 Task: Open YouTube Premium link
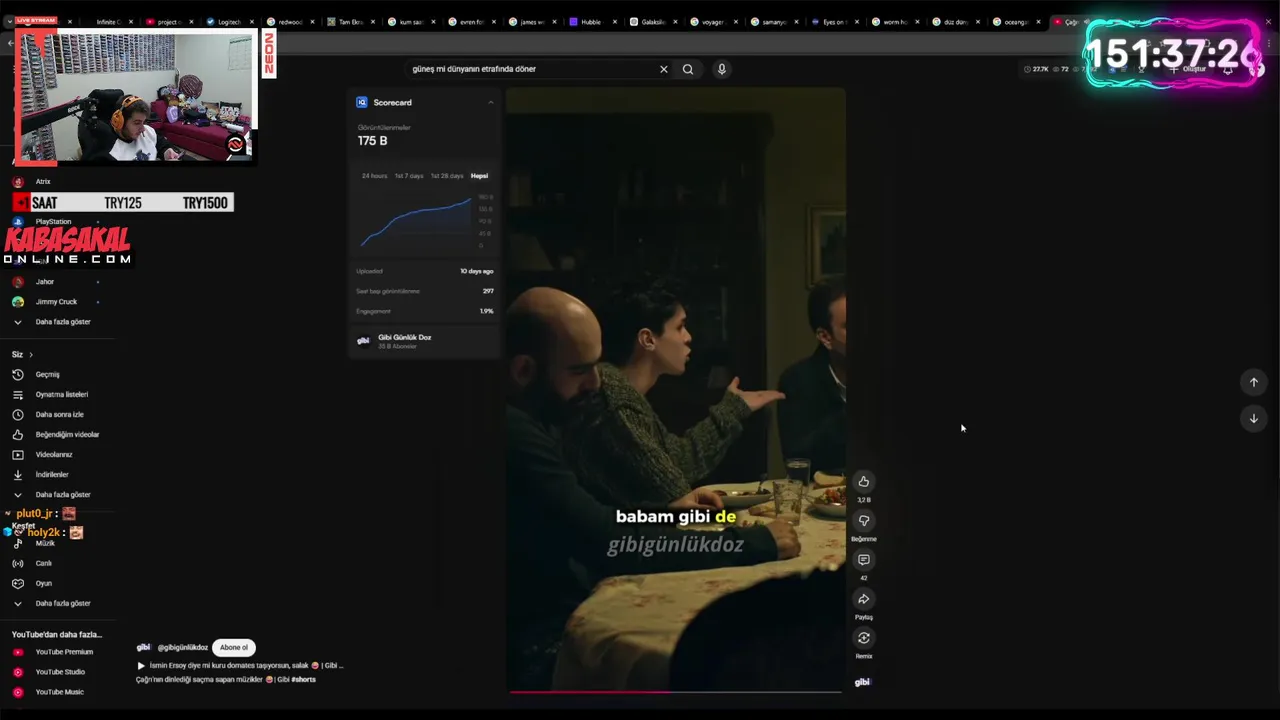(63, 652)
